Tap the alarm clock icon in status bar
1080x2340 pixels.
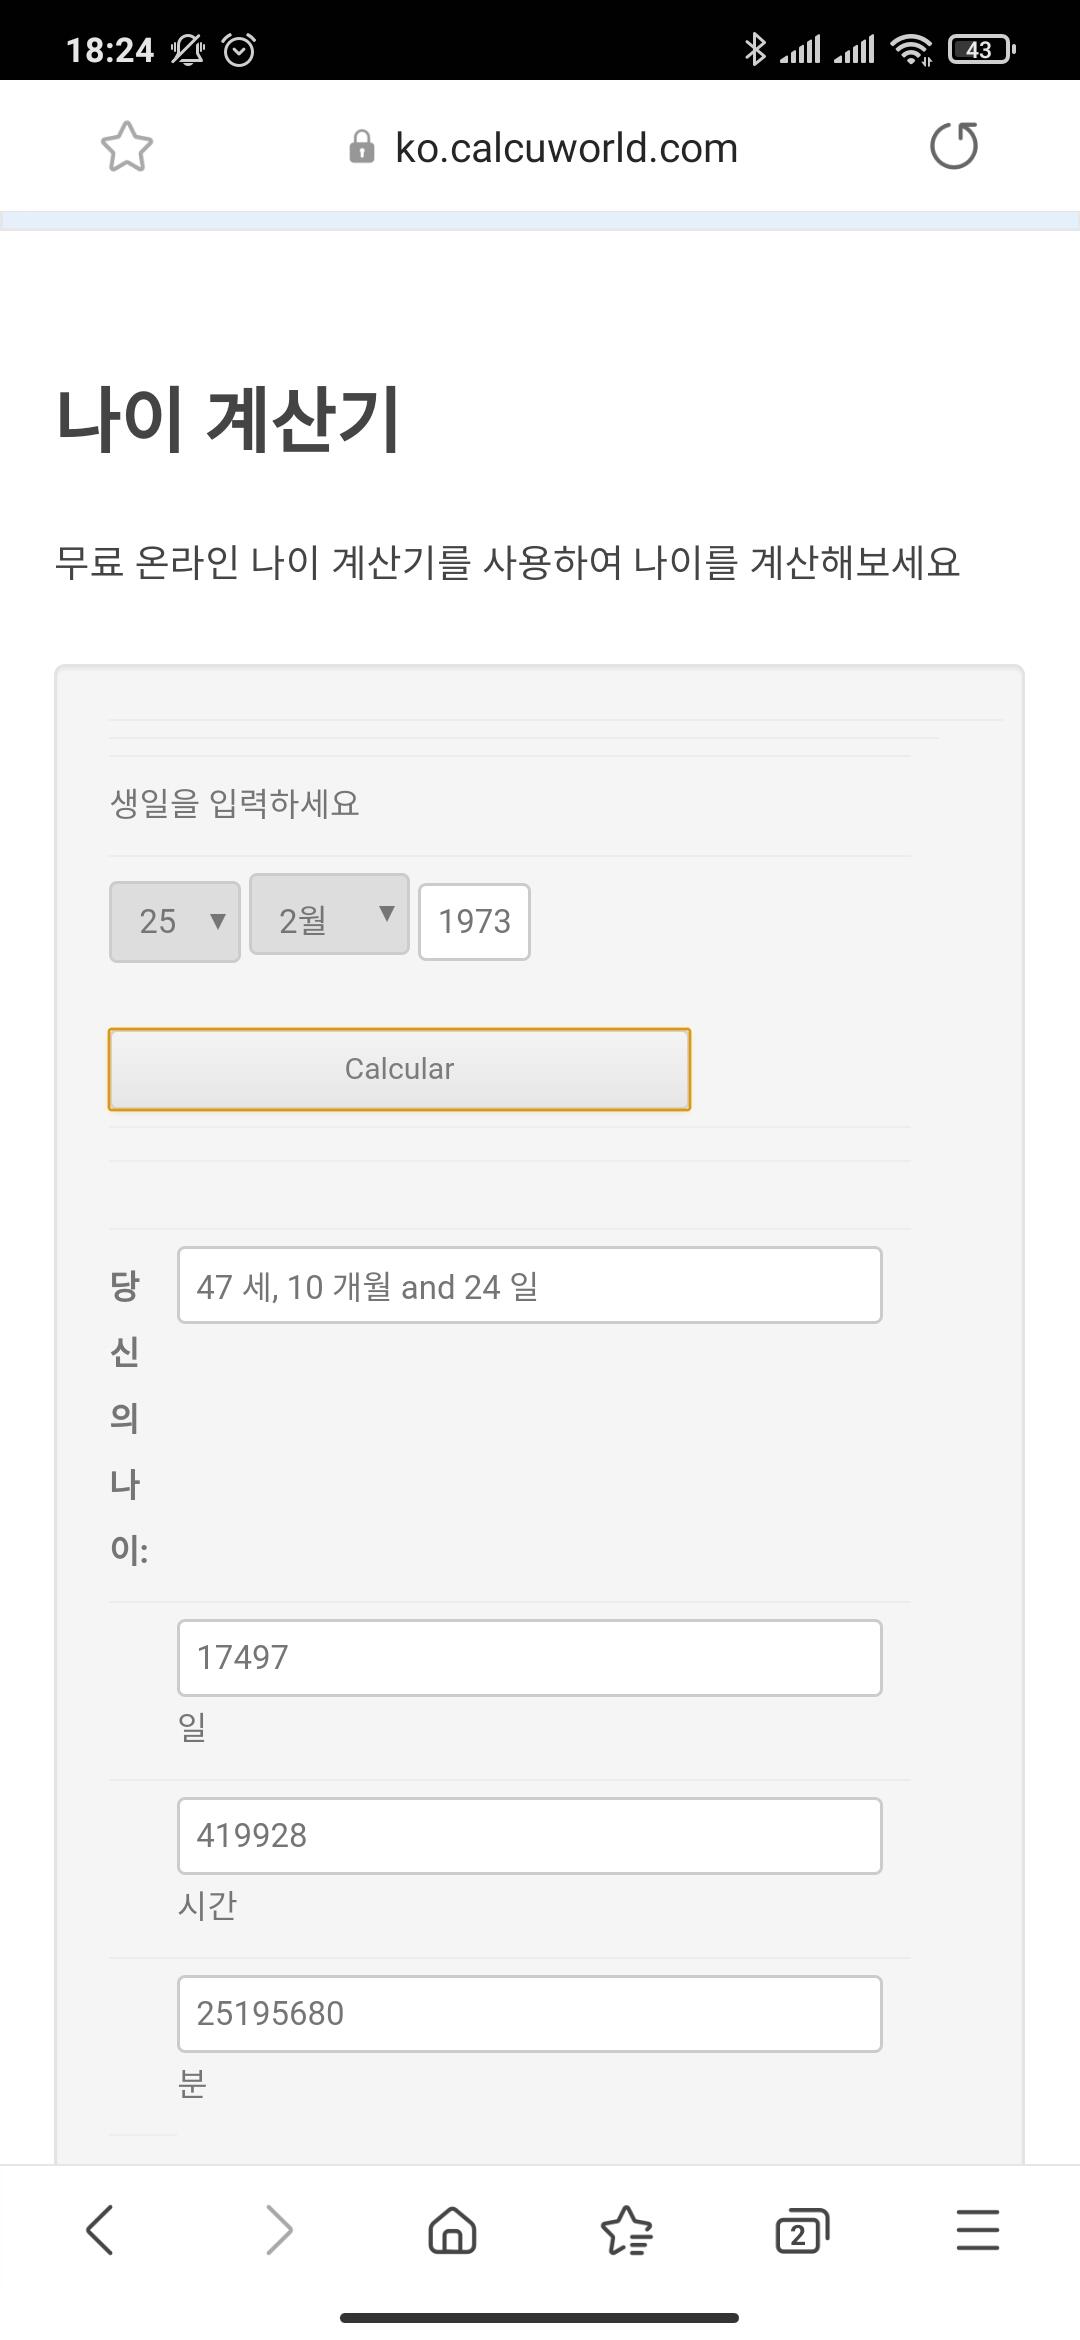pyautogui.click(x=239, y=49)
